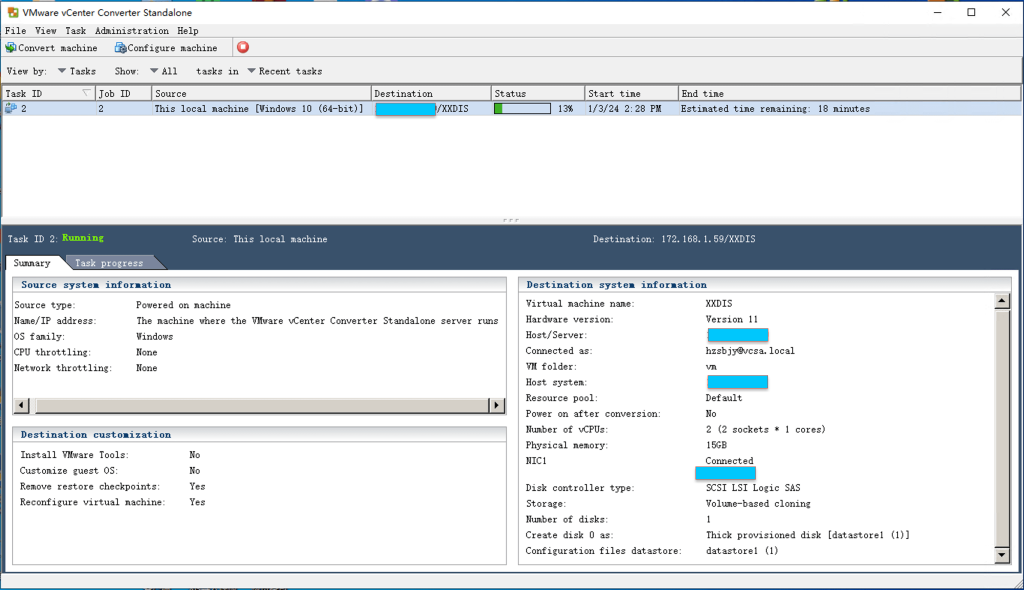Click the Convert machine toolbar button
This screenshot has width=1024, height=590.
[51, 48]
